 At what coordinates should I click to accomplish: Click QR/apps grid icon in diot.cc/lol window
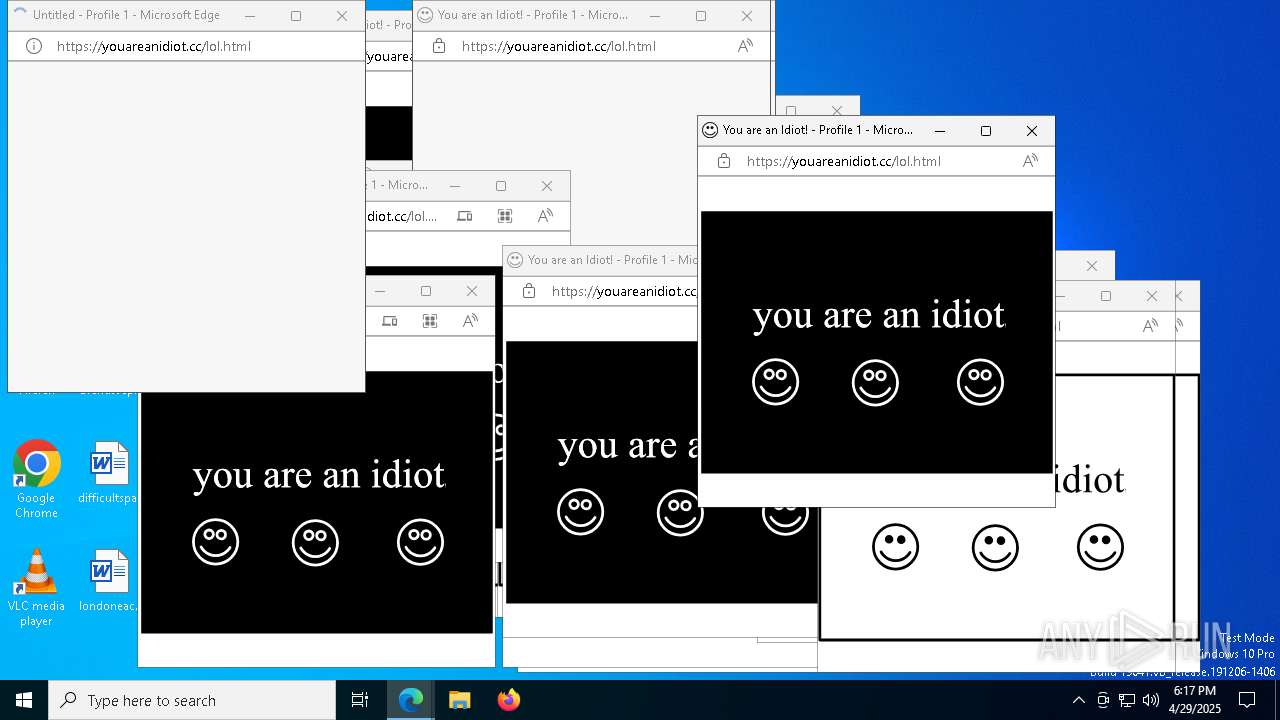[505, 216]
